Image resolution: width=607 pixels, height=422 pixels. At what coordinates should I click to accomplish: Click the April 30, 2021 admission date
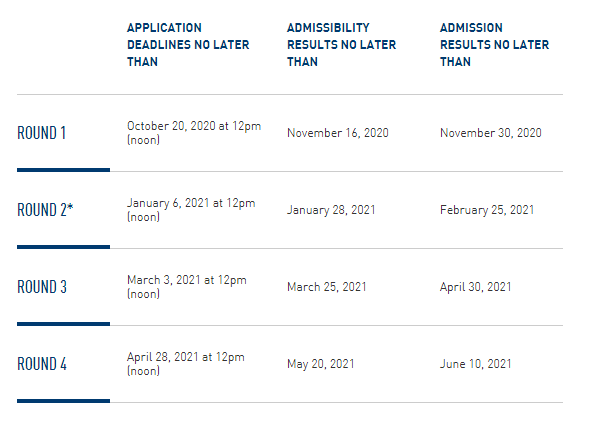475,287
